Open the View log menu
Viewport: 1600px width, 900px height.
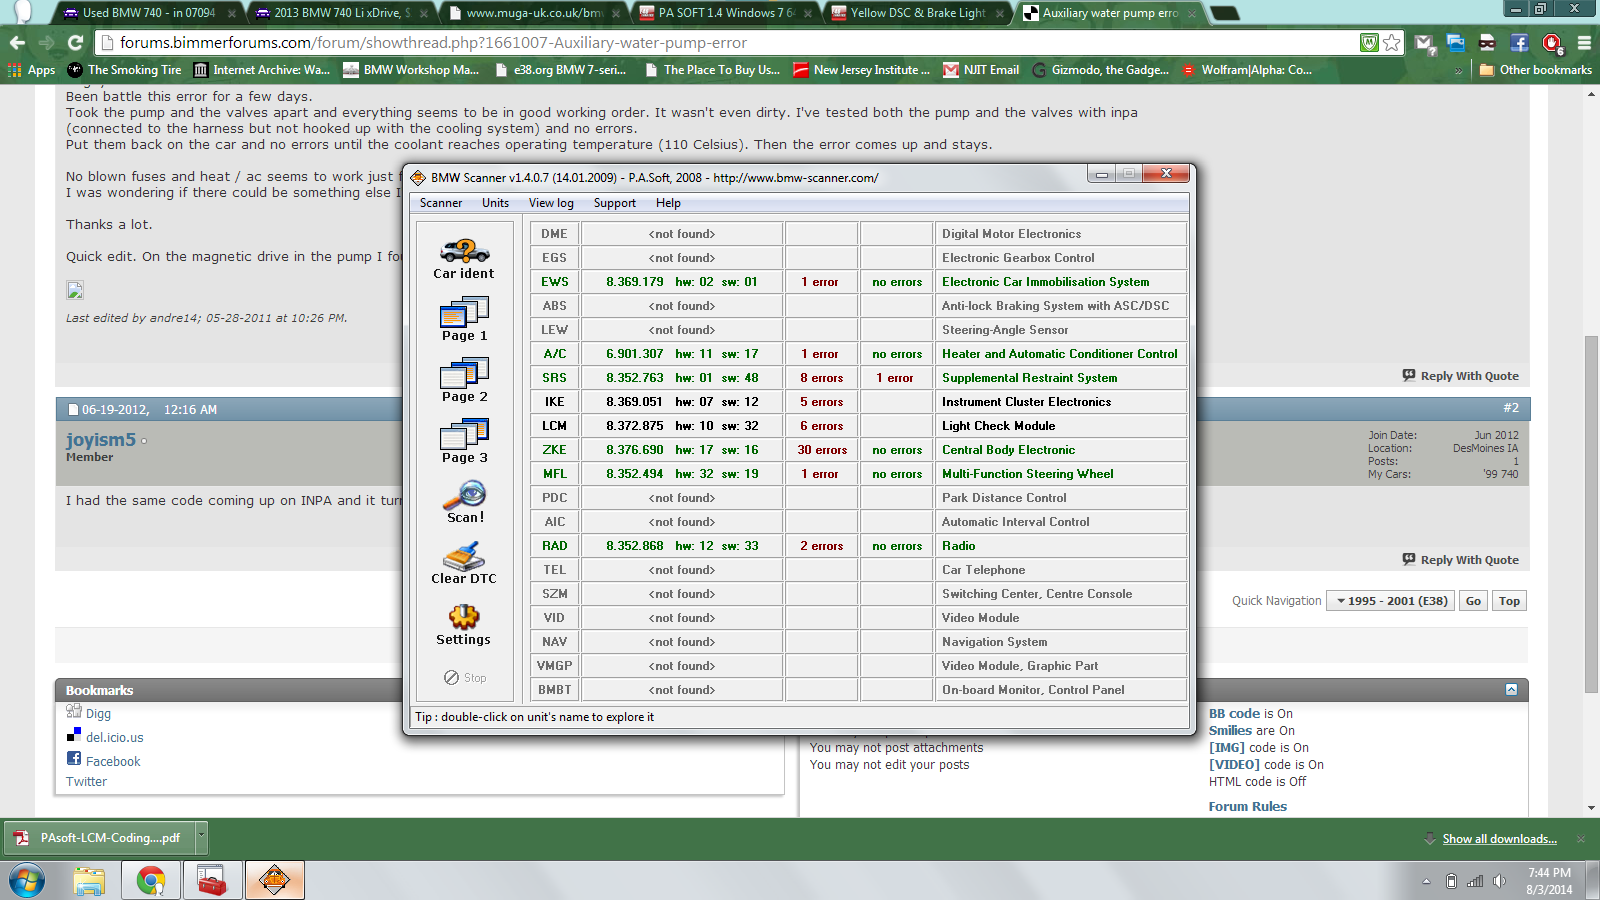pyautogui.click(x=551, y=203)
